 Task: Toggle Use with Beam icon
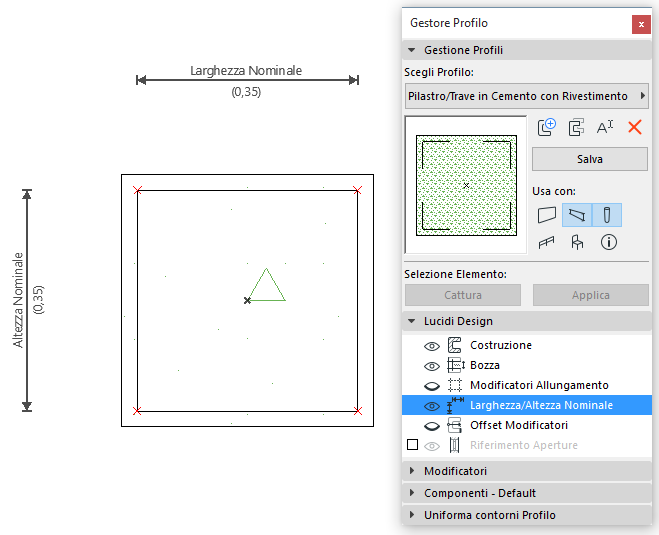[x=577, y=215]
